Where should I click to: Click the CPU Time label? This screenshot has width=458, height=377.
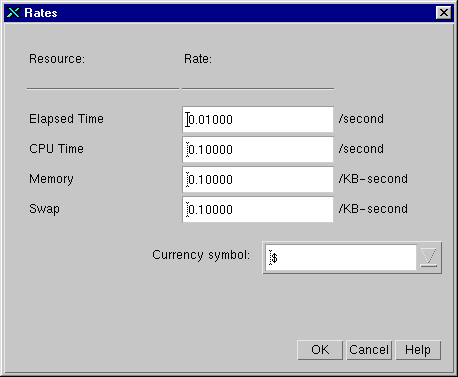(x=56, y=149)
